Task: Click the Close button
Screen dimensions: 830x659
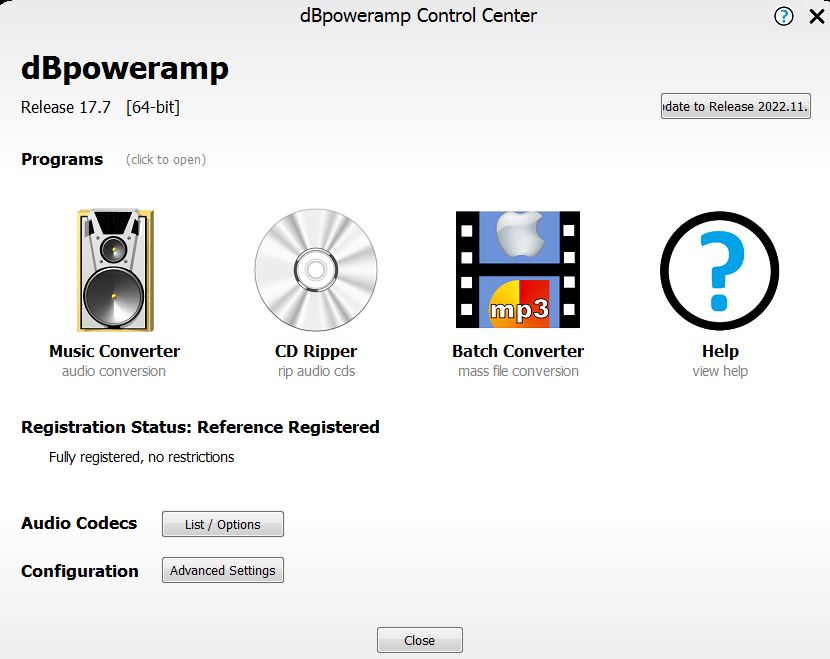Action: [x=420, y=640]
